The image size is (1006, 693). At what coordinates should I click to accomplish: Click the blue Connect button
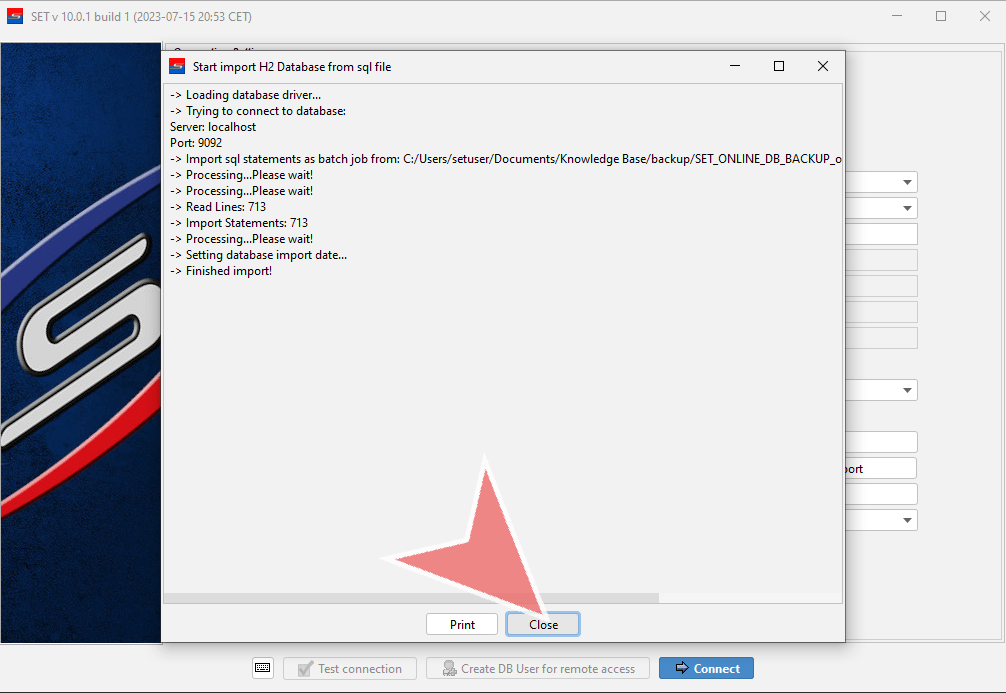[x=706, y=668]
